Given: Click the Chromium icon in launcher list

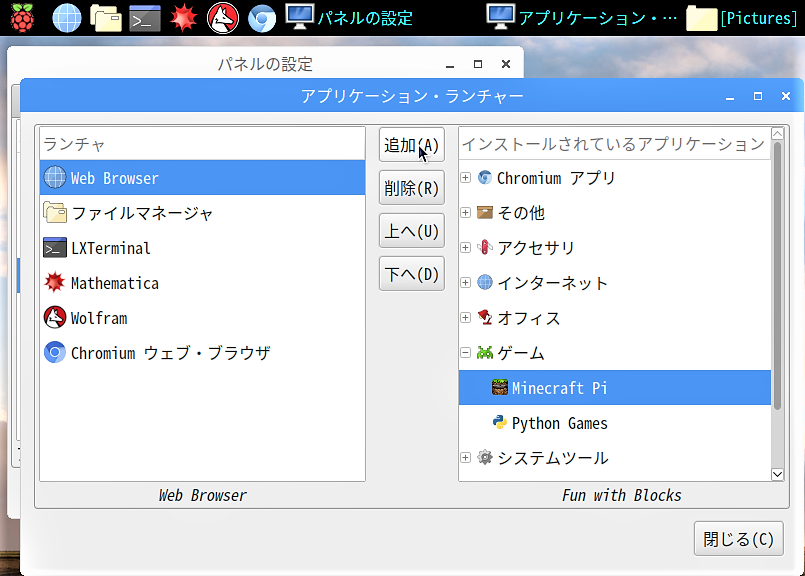Looking at the screenshot, I should pos(55,352).
